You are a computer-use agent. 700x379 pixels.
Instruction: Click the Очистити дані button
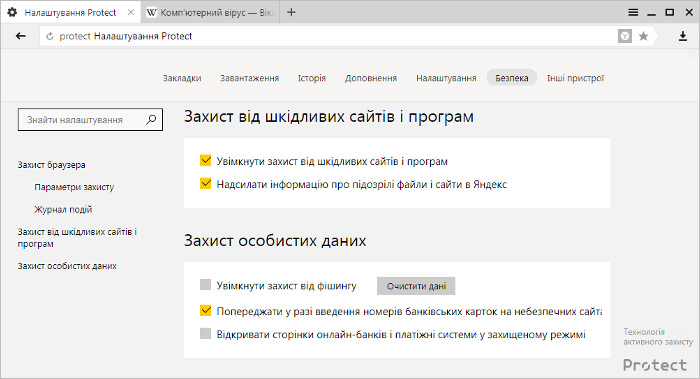tap(416, 286)
